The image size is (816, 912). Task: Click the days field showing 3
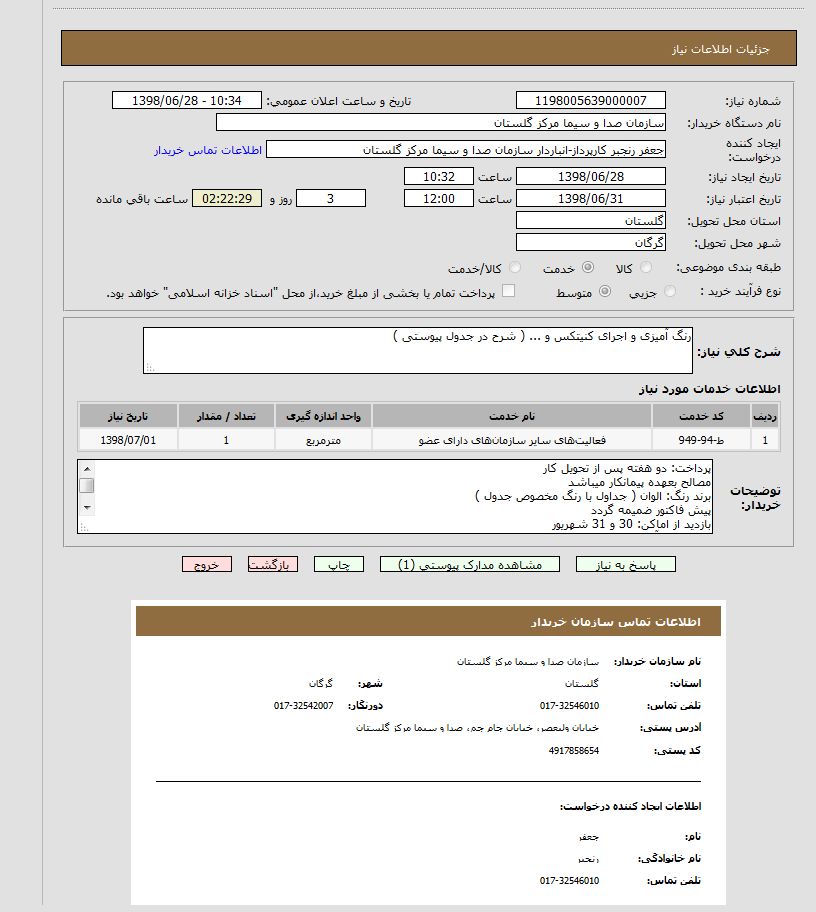point(331,197)
